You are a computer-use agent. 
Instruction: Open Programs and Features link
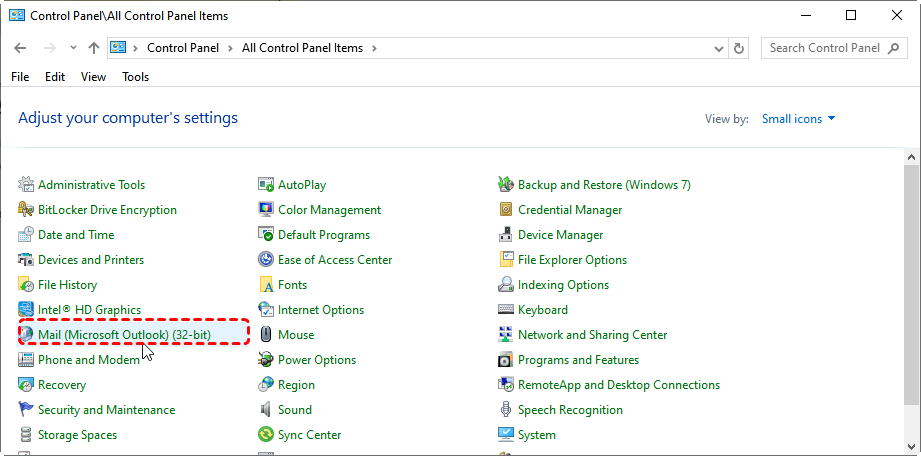tap(578, 360)
